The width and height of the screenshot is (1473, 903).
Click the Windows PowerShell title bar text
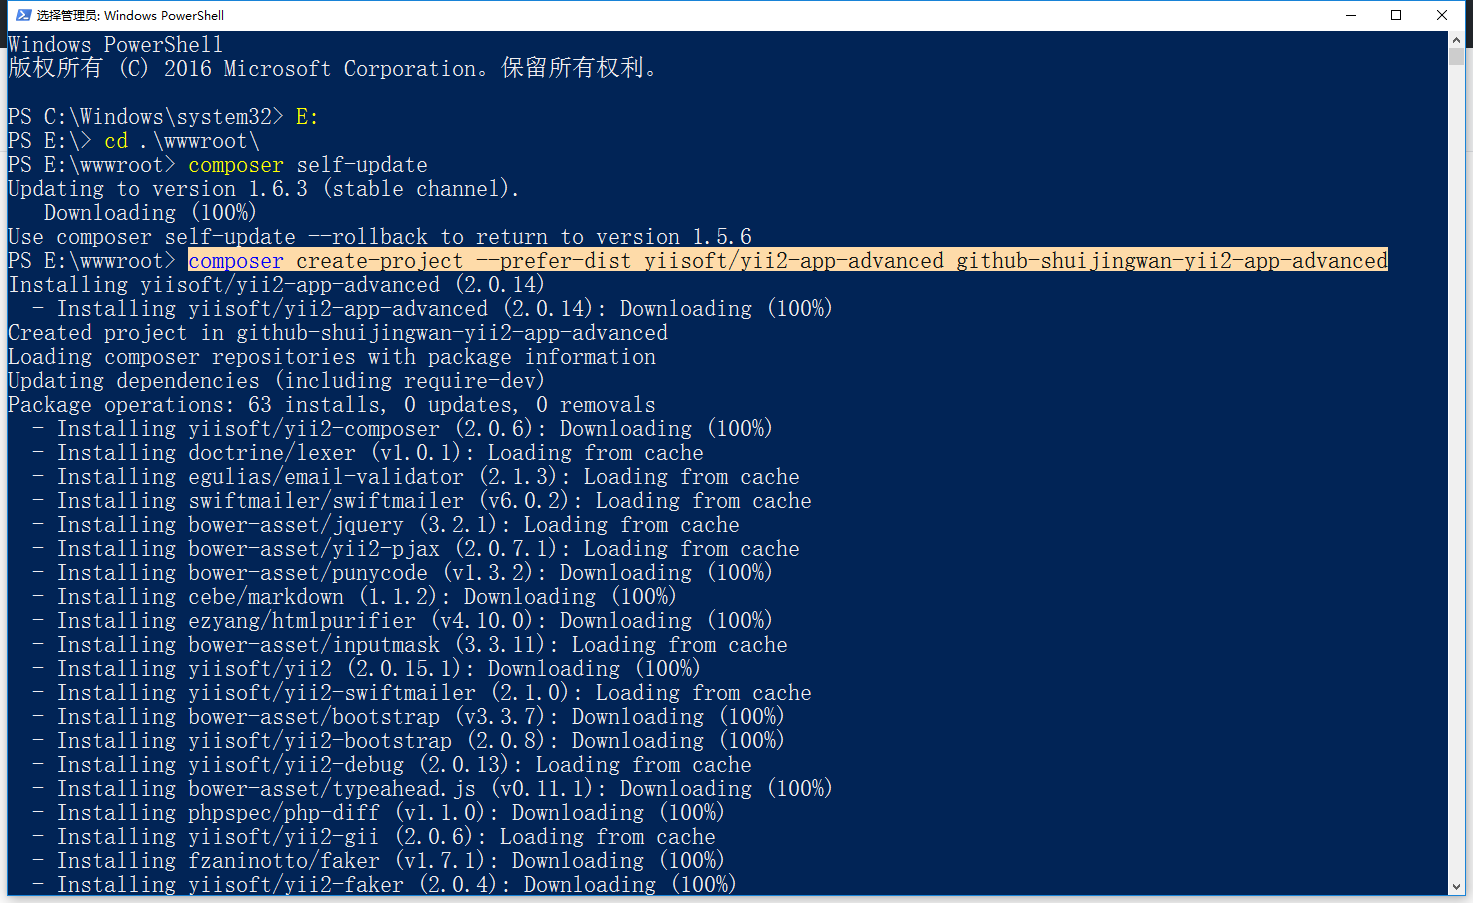pyautogui.click(x=130, y=15)
